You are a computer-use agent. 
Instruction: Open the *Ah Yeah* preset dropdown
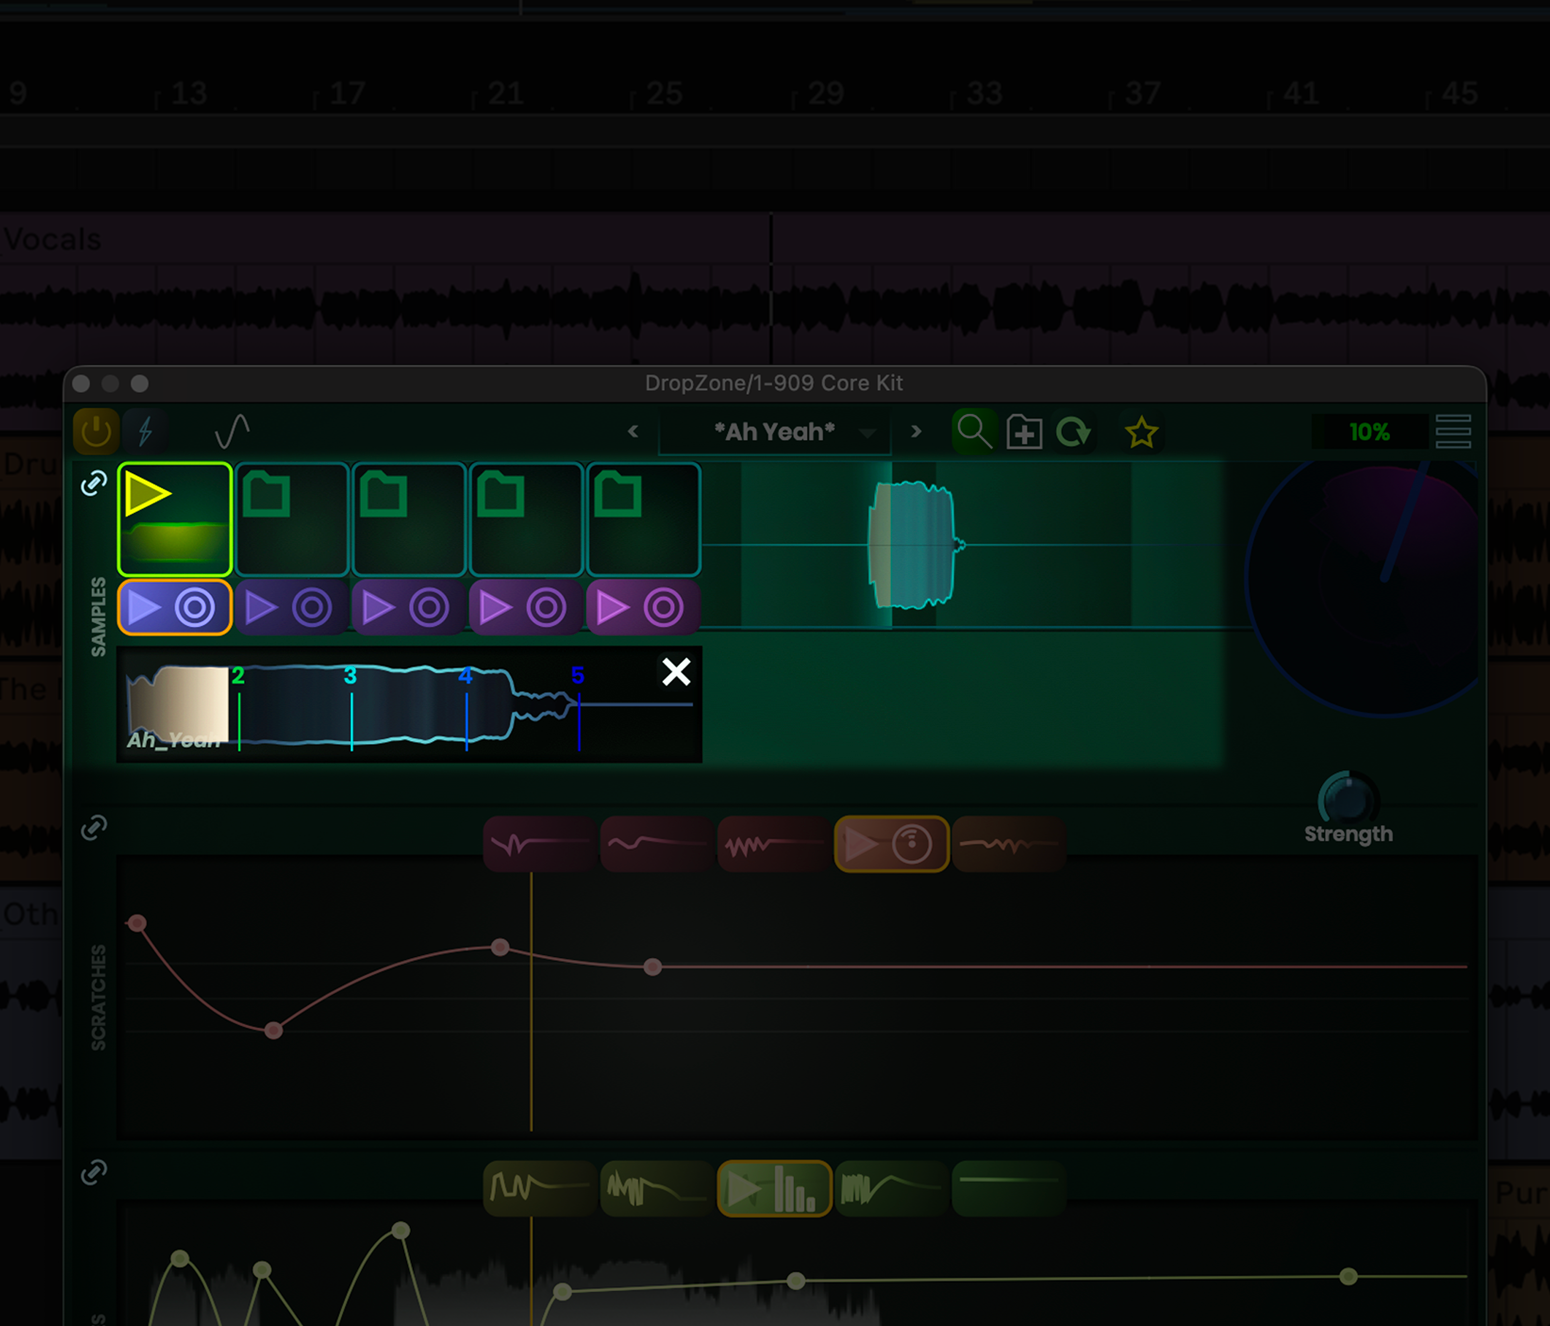click(x=774, y=432)
